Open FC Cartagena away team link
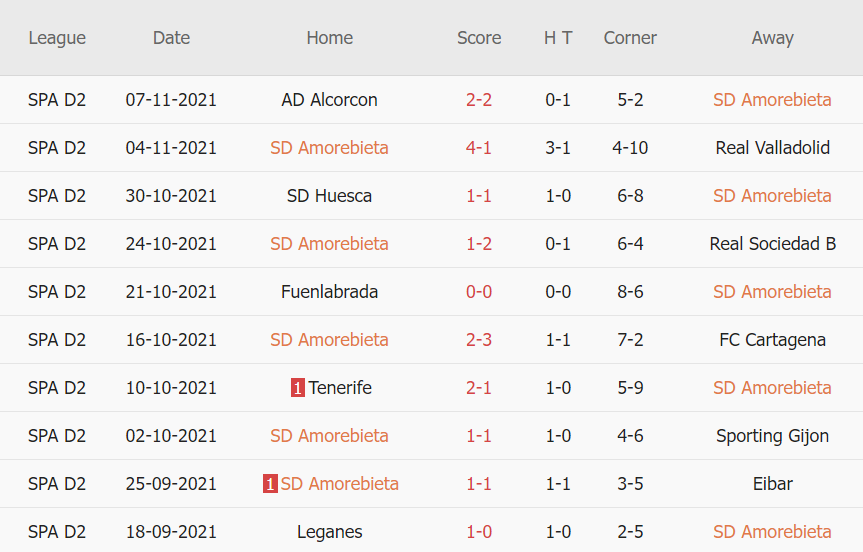 pos(772,340)
